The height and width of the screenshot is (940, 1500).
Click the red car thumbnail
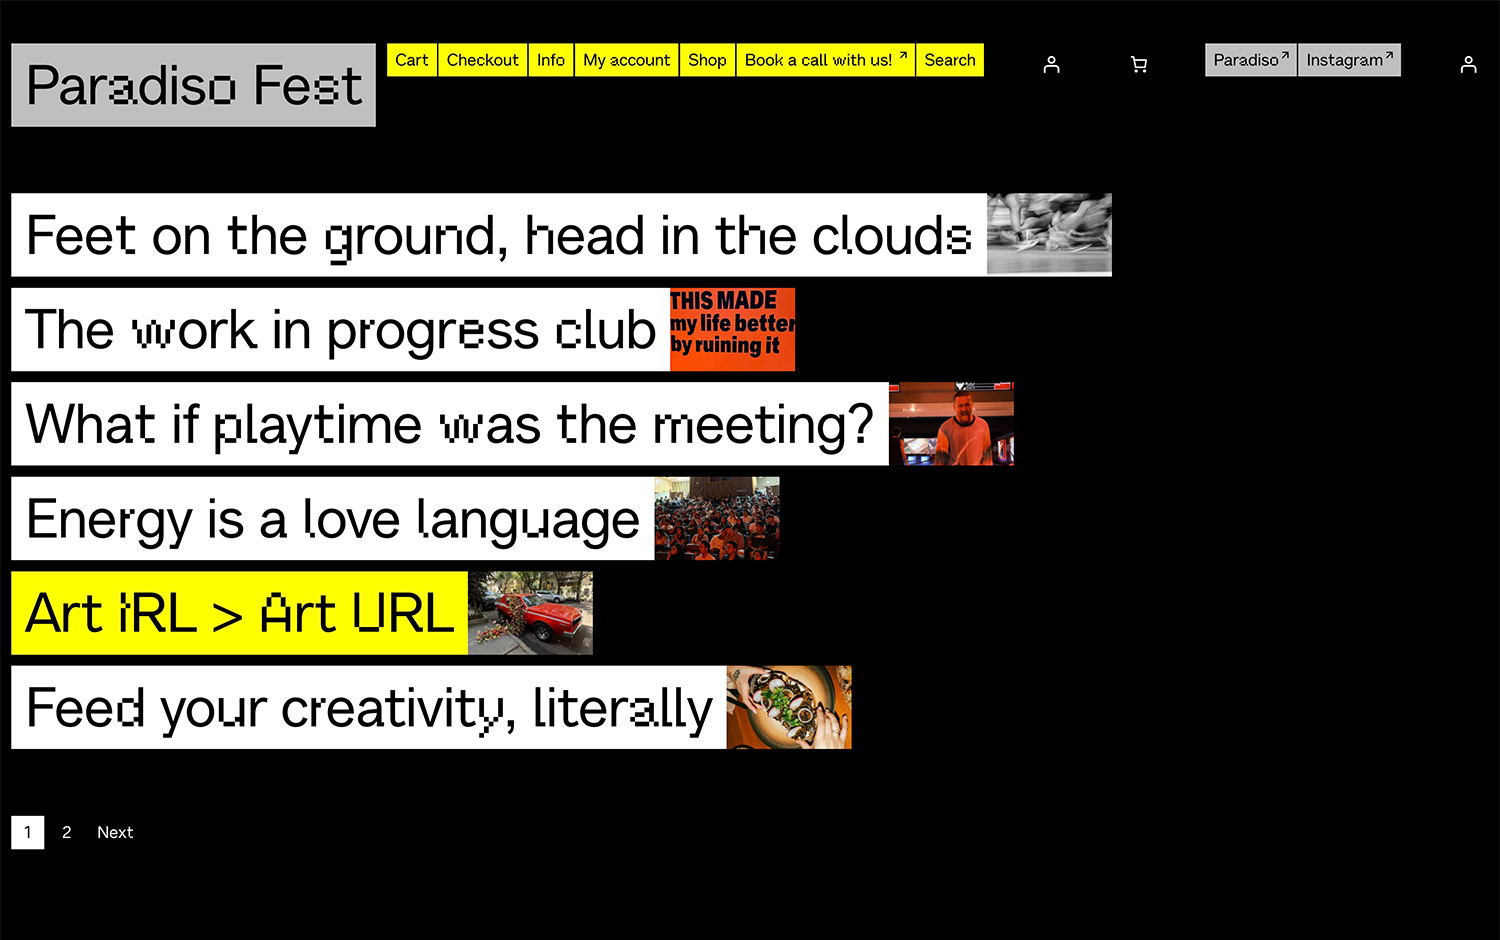pyautogui.click(x=530, y=613)
